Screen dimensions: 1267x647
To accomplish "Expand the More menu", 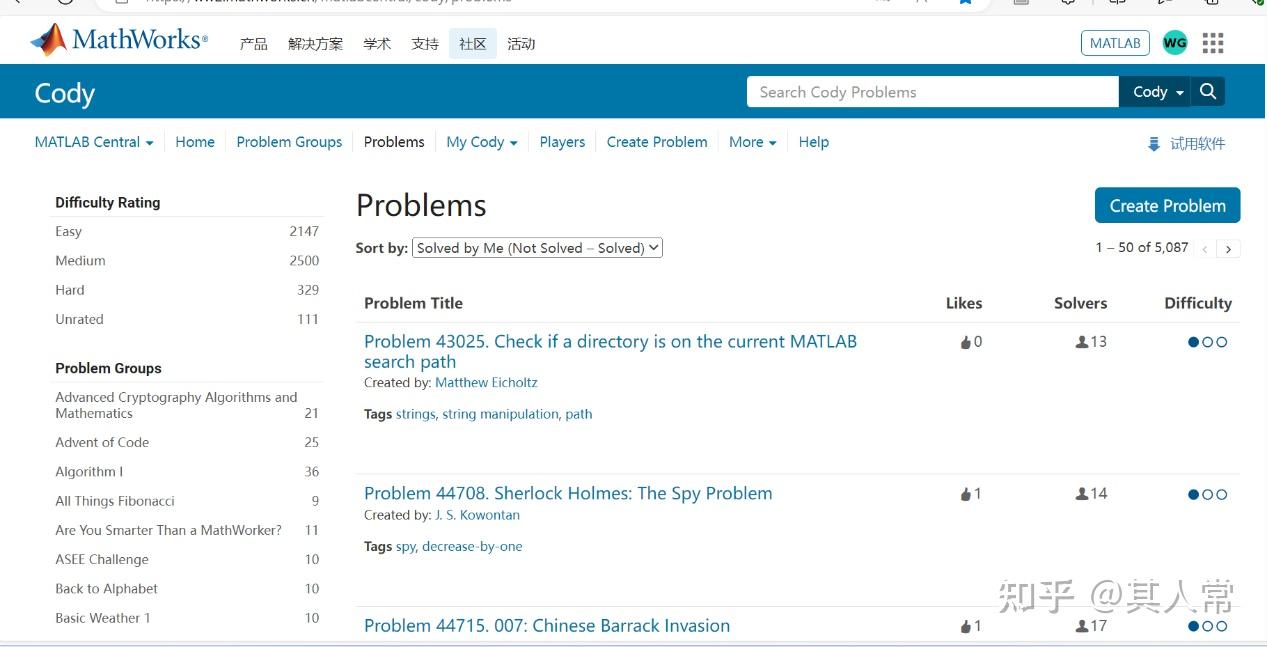I will [x=753, y=142].
